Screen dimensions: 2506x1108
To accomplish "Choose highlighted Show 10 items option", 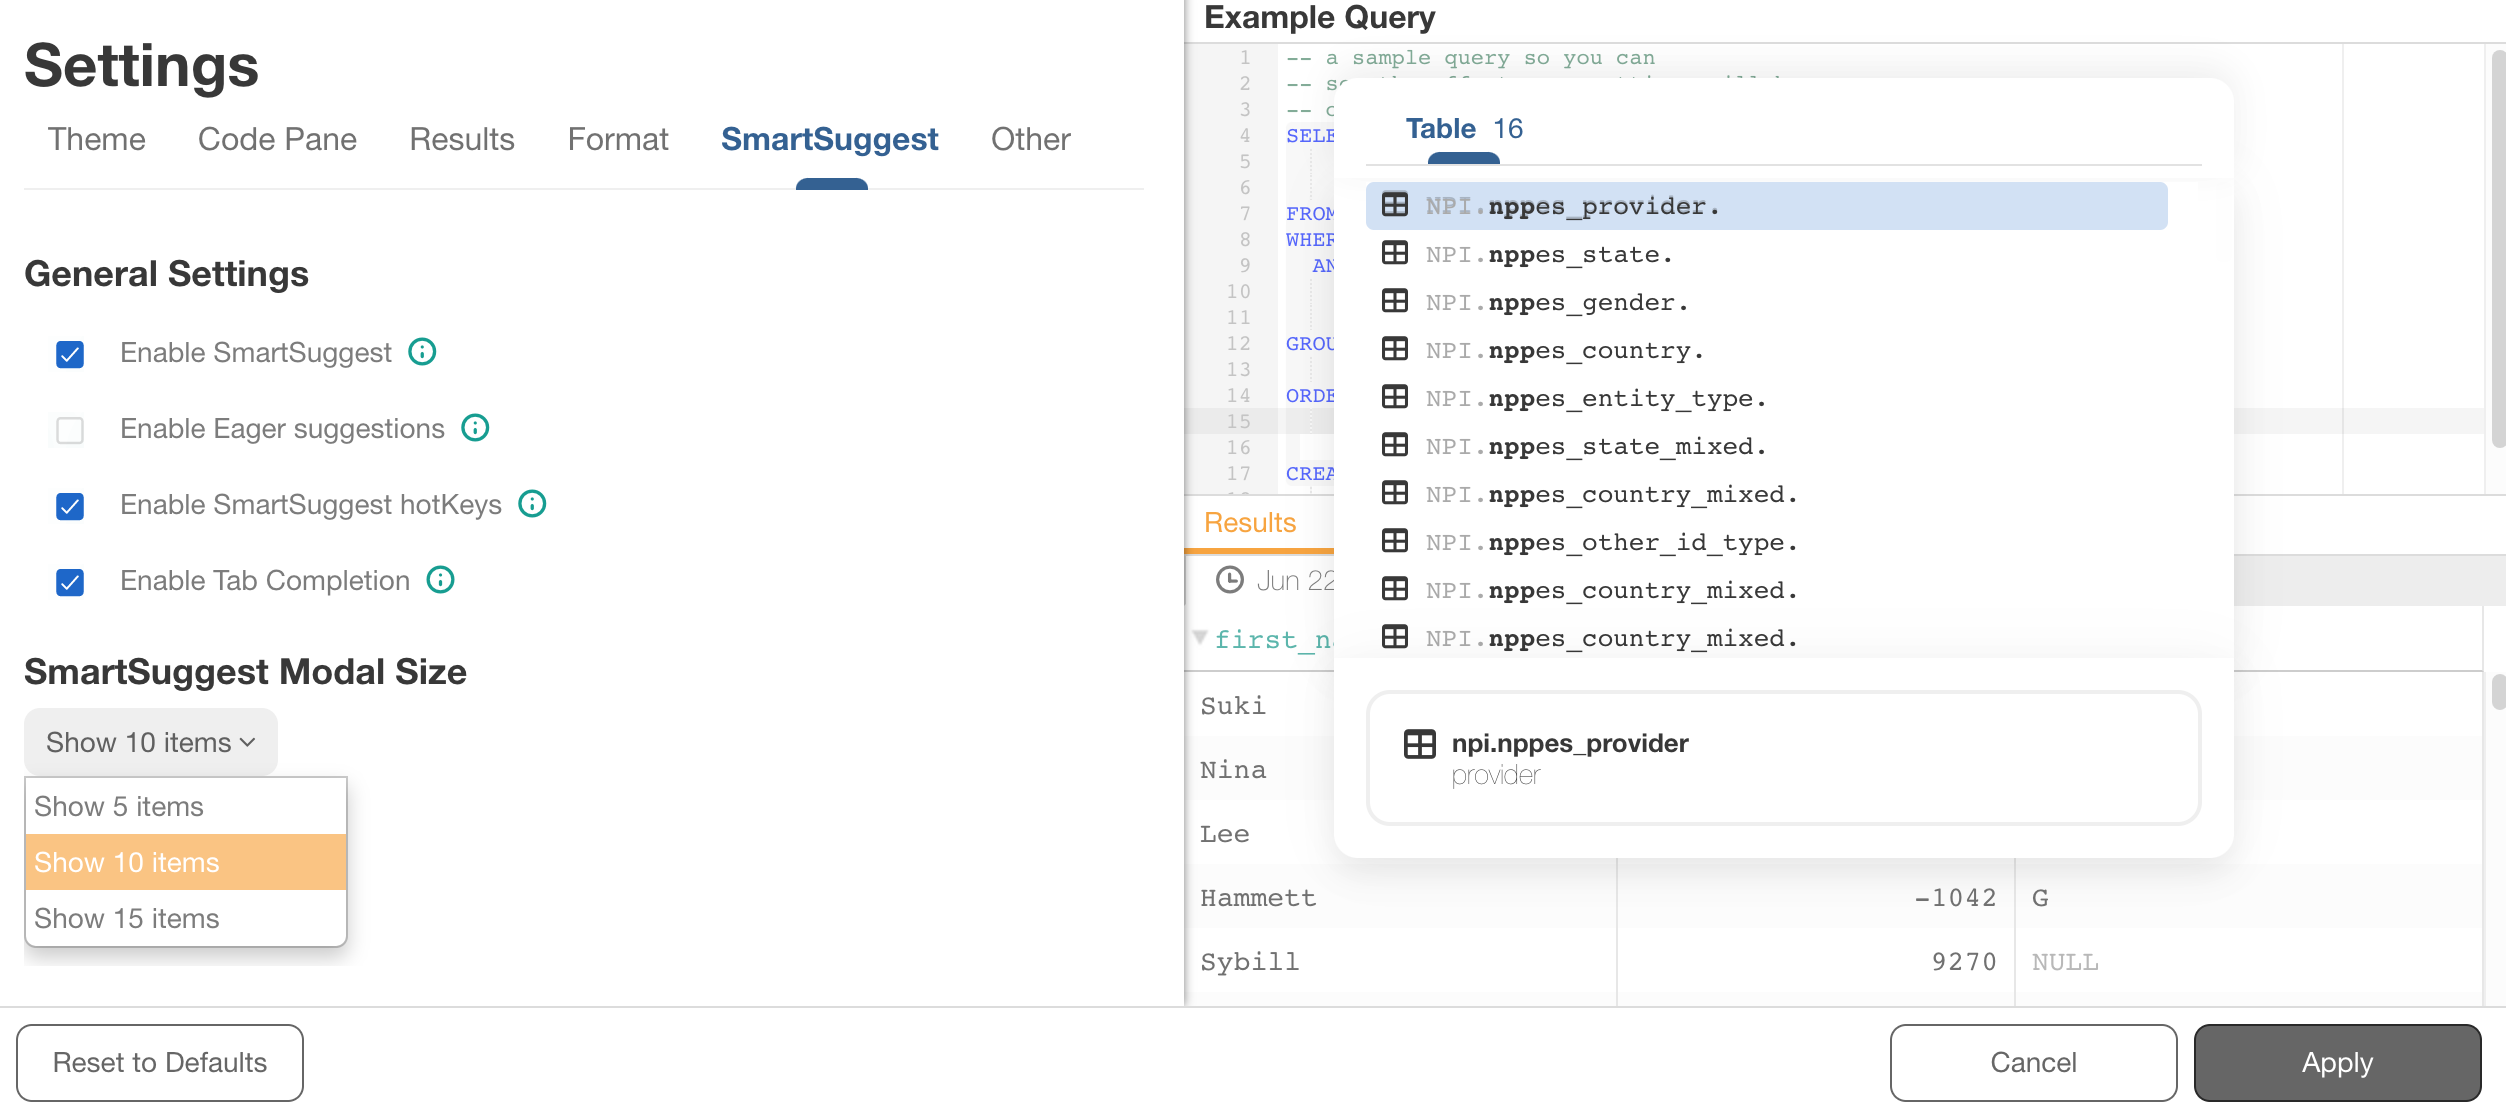I will click(x=186, y=862).
